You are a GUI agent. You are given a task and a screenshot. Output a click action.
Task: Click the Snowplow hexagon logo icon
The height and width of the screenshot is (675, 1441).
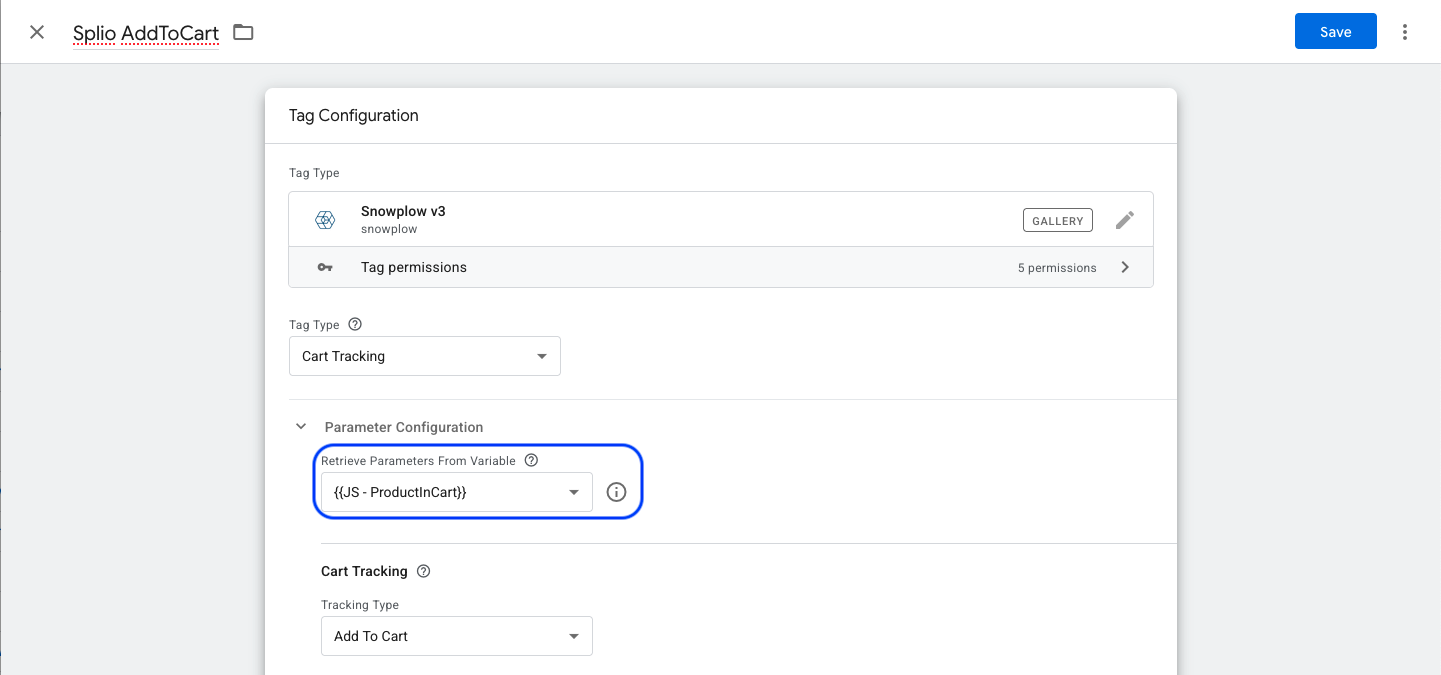325,220
